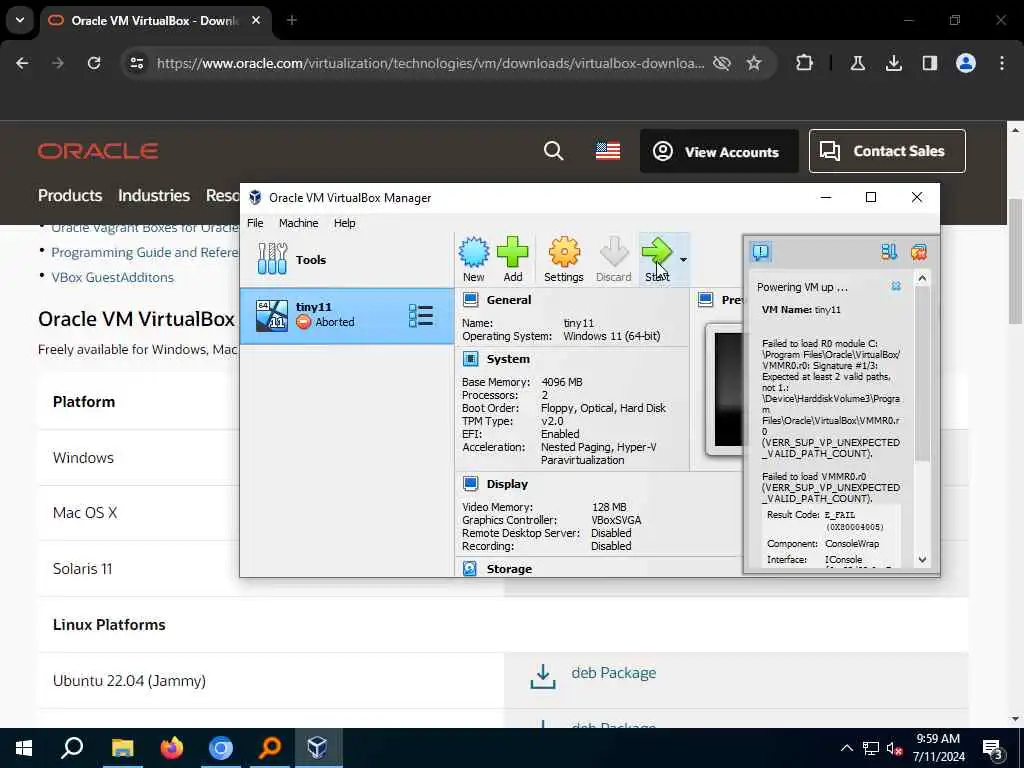Open the tab search dropdown chevron

pyautogui.click(x=20, y=20)
